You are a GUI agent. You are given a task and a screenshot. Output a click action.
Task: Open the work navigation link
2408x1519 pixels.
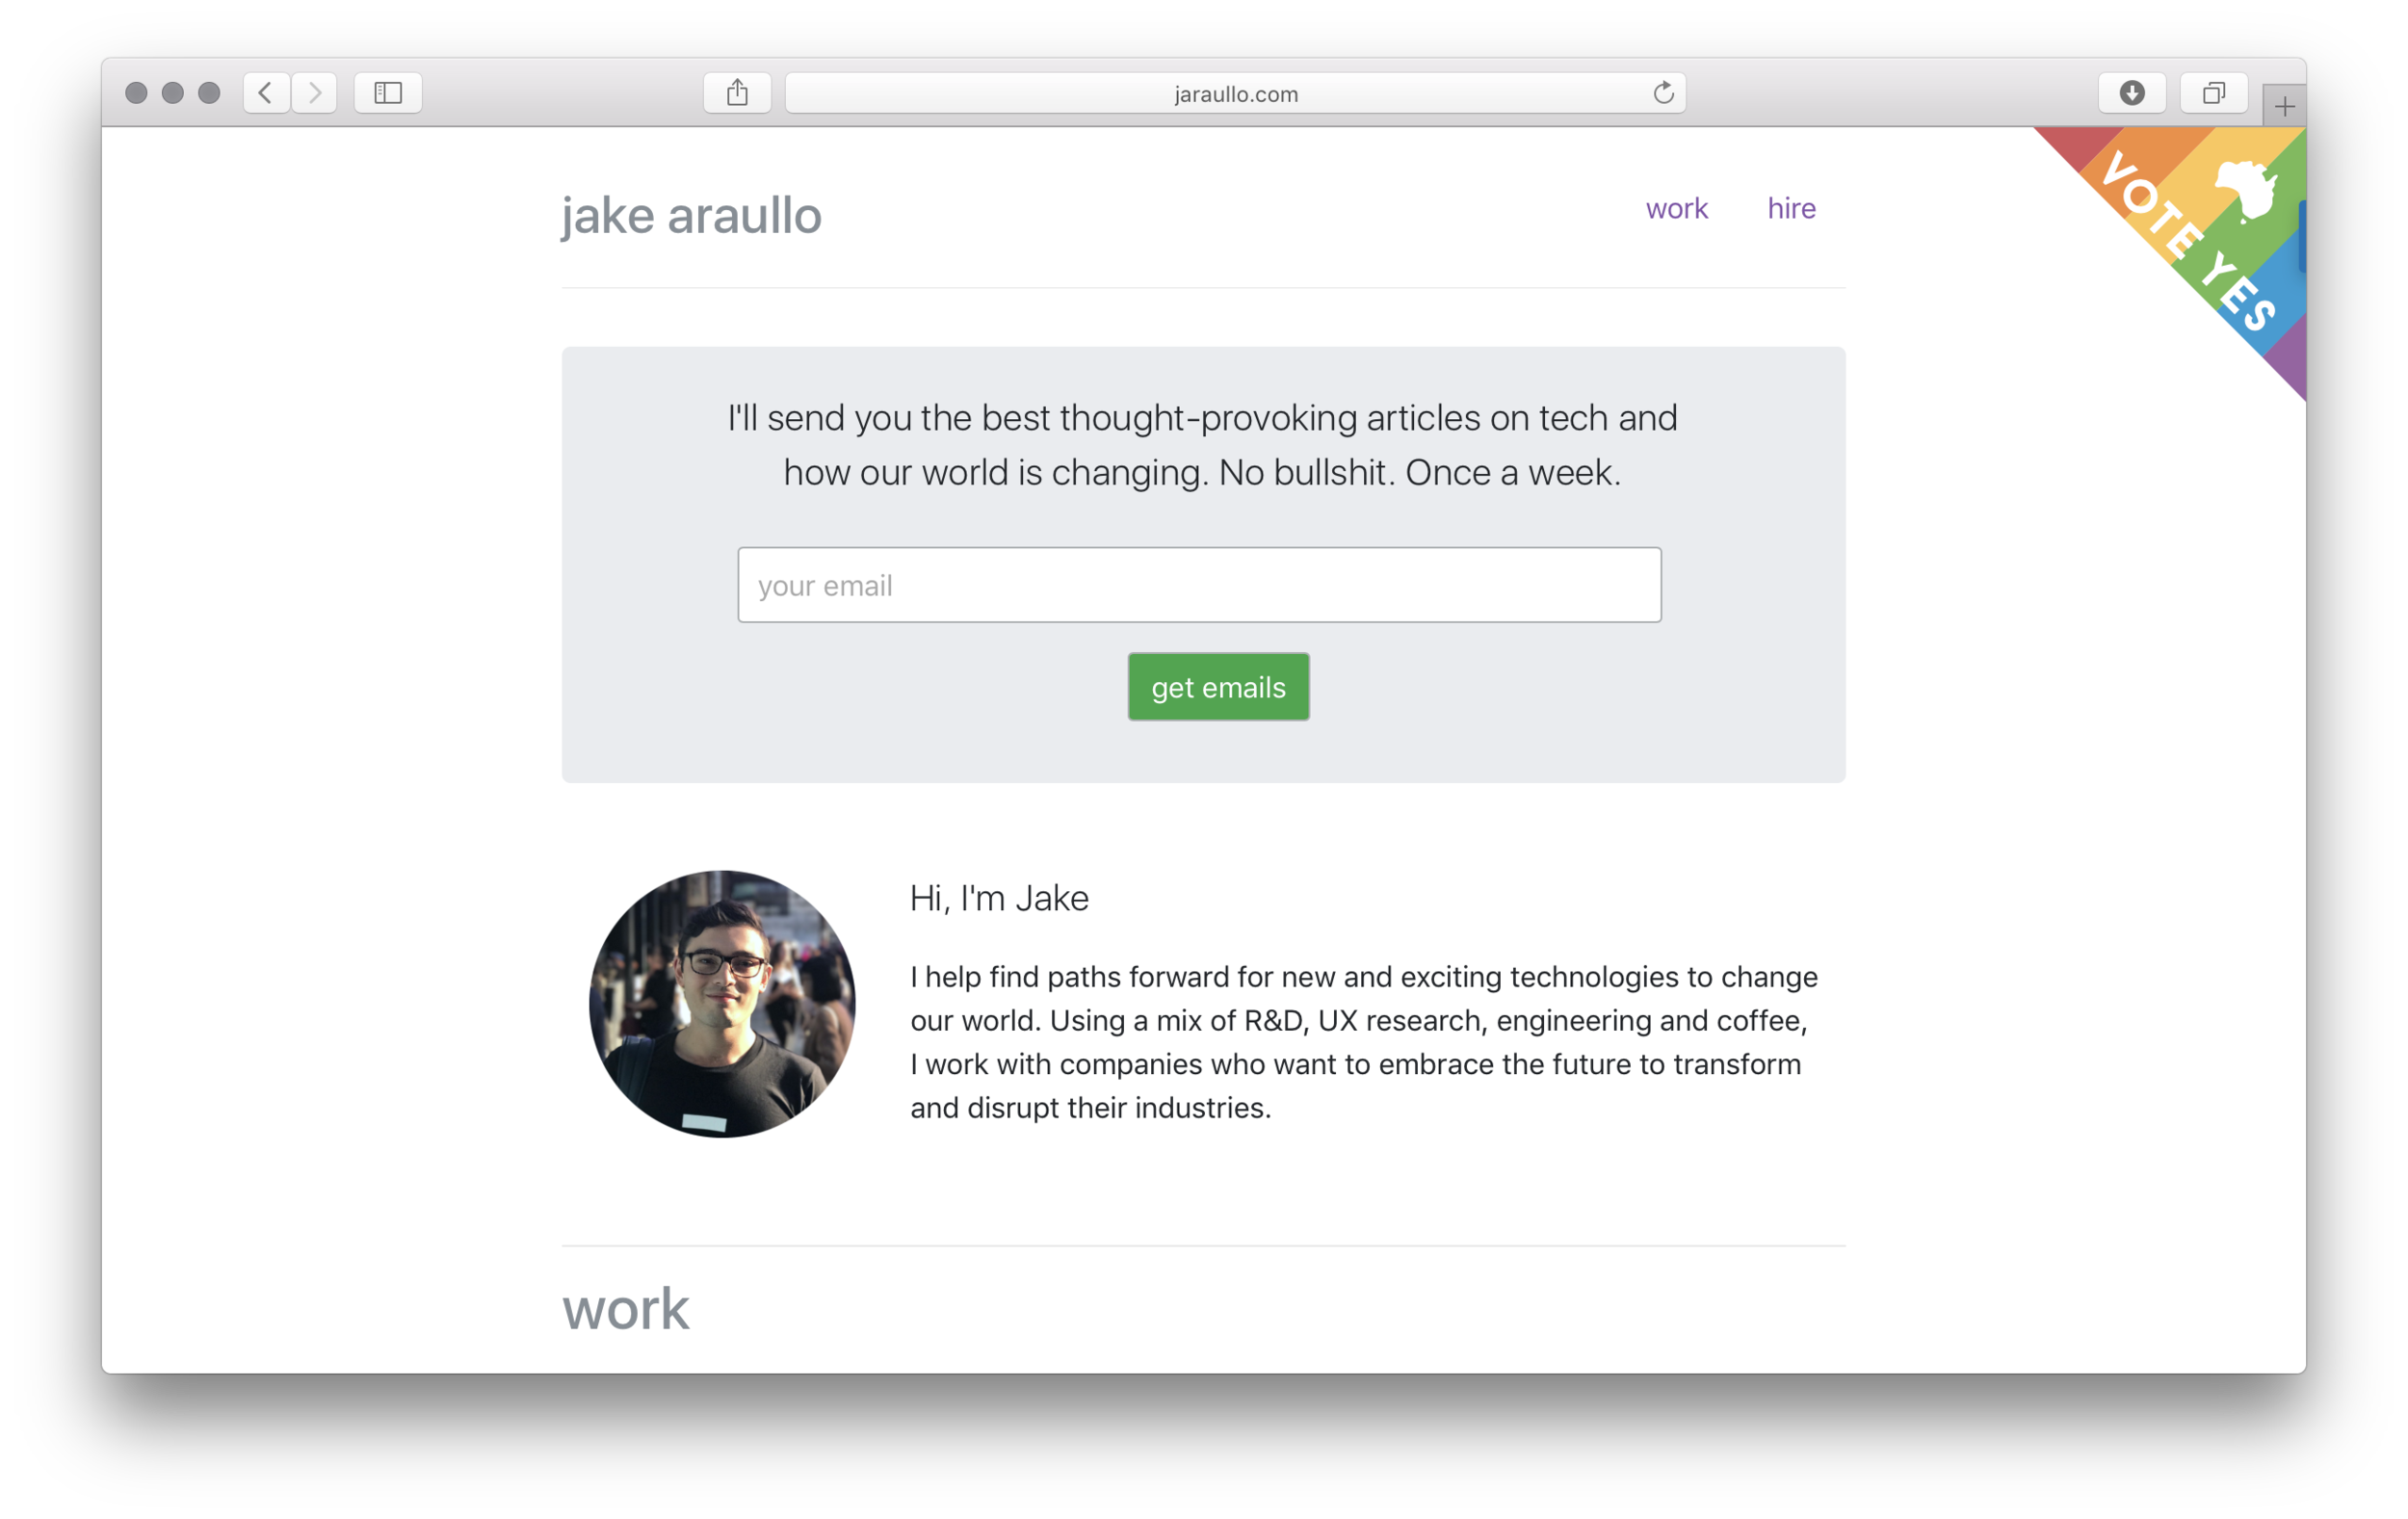tap(1677, 208)
